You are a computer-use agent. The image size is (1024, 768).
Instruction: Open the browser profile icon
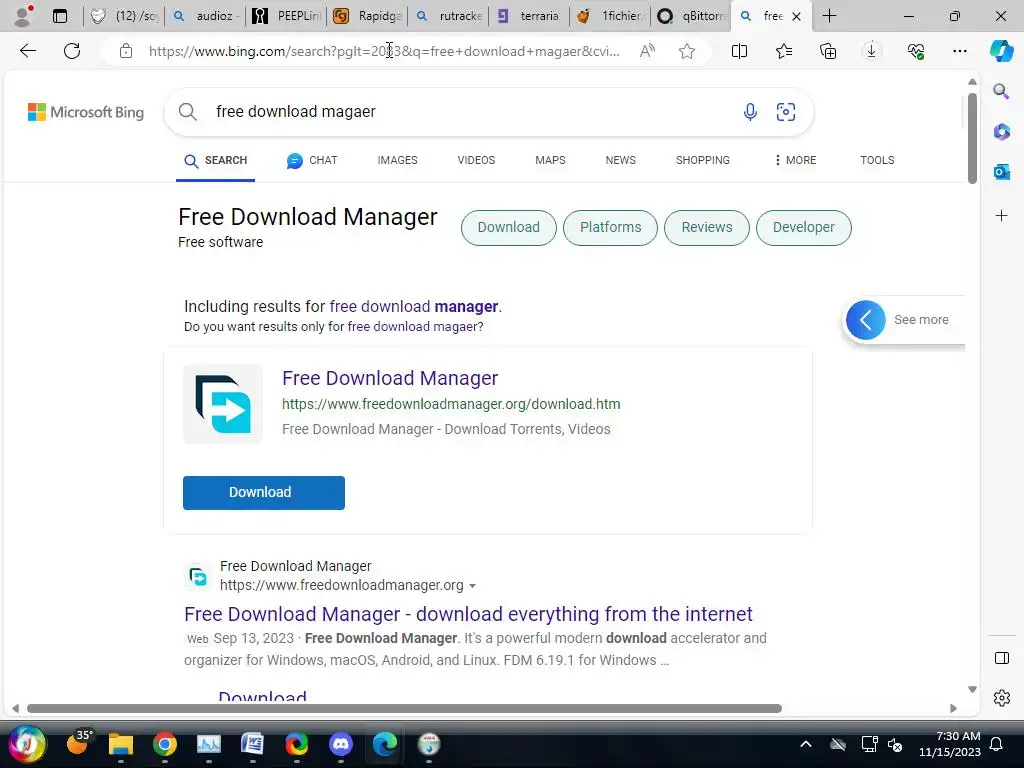tap(24, 16)
